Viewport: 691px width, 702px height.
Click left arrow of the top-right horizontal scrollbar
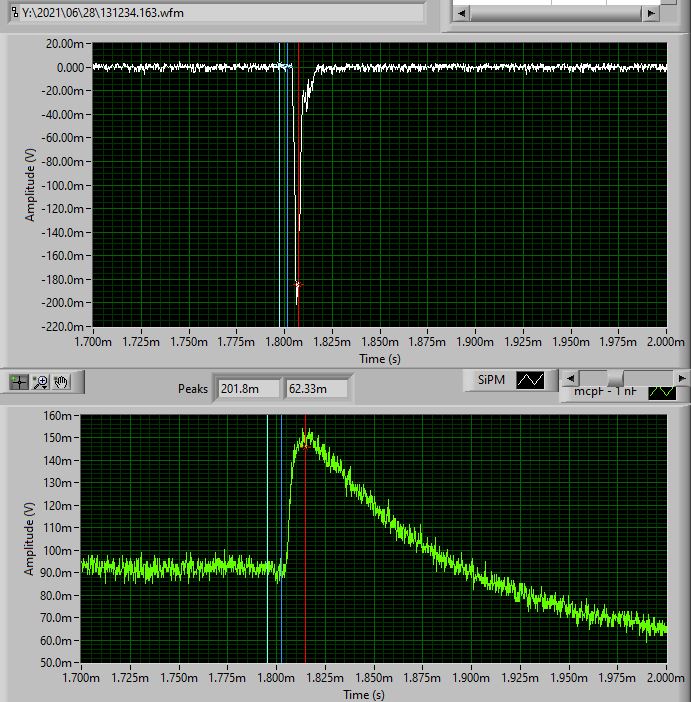click(x=461, y=13)
